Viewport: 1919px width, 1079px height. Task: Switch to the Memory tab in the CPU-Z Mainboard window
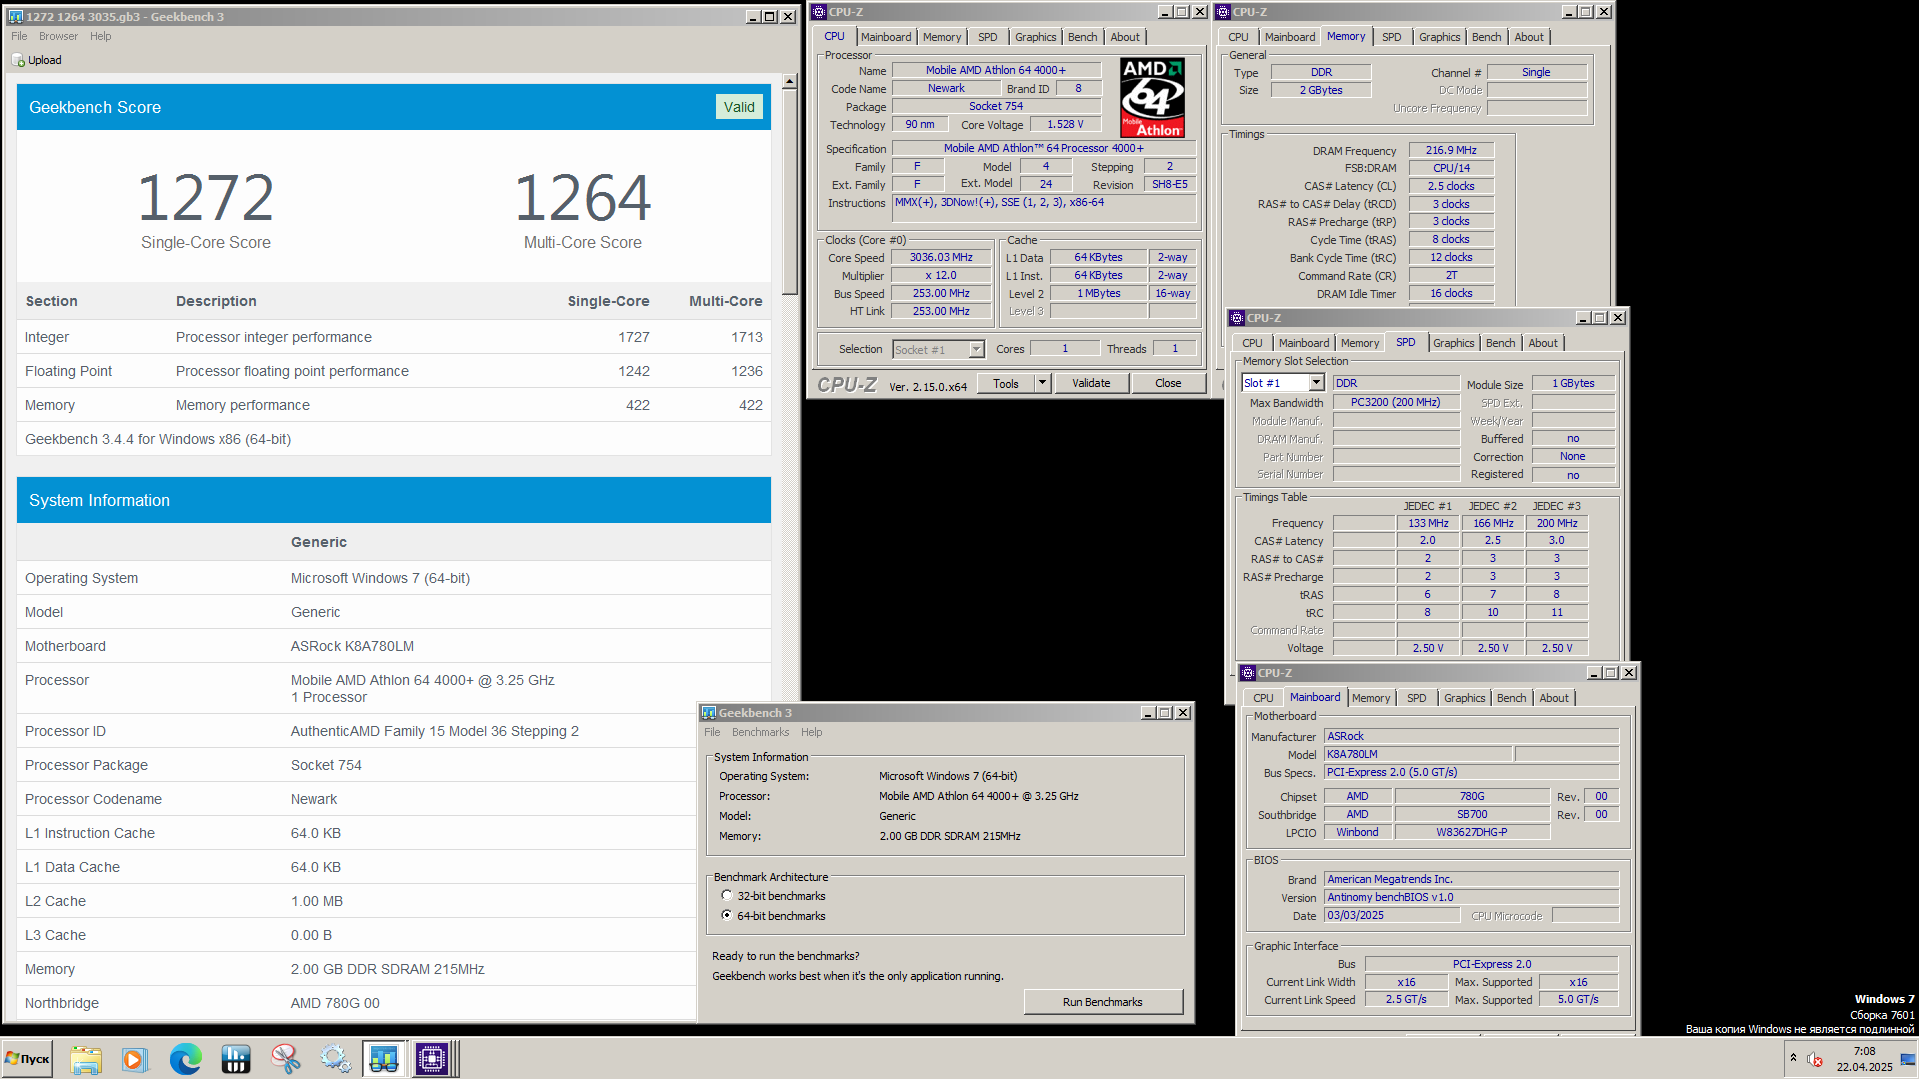pyautogui.click(x=1370, y=698)
